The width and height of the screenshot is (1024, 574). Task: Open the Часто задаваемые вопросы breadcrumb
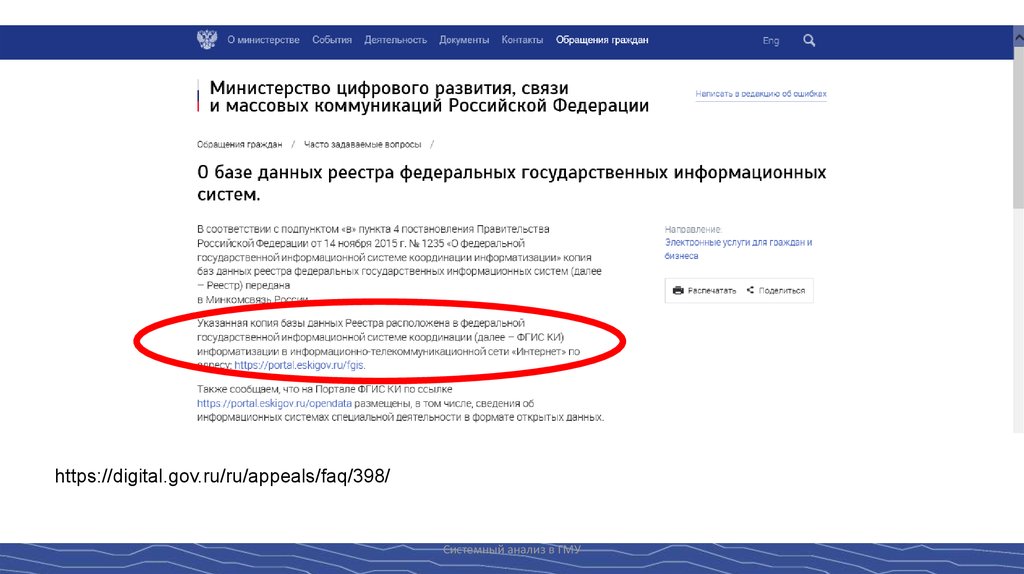click(x=363, y=144)
